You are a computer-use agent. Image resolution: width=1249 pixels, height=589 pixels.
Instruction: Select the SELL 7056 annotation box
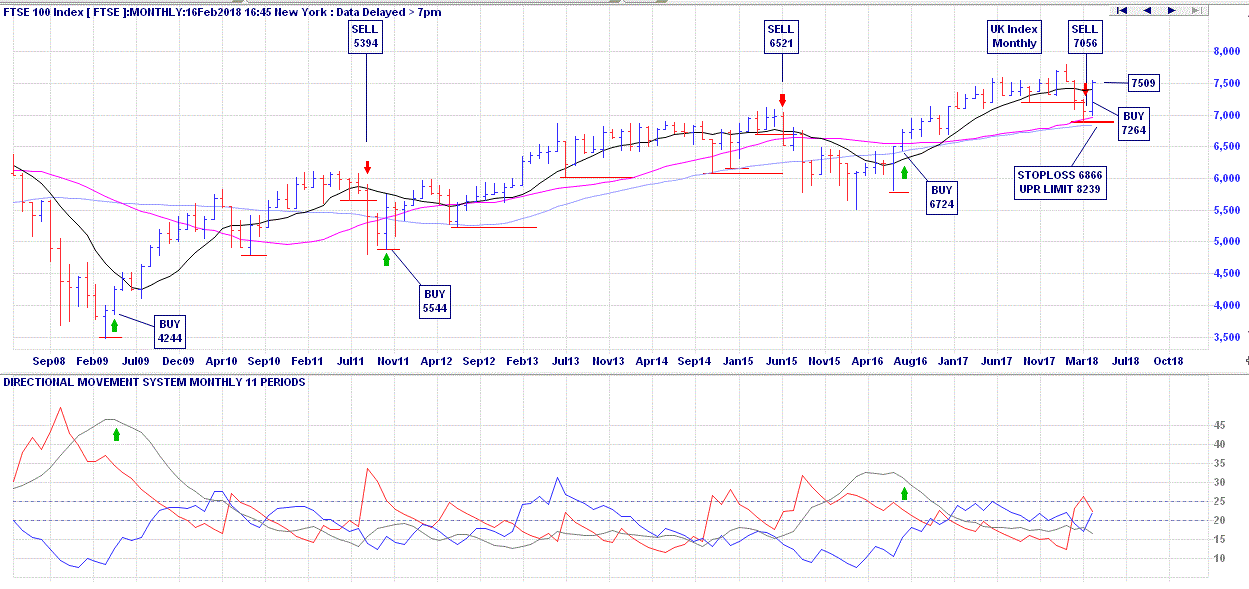pos(1085,37)
